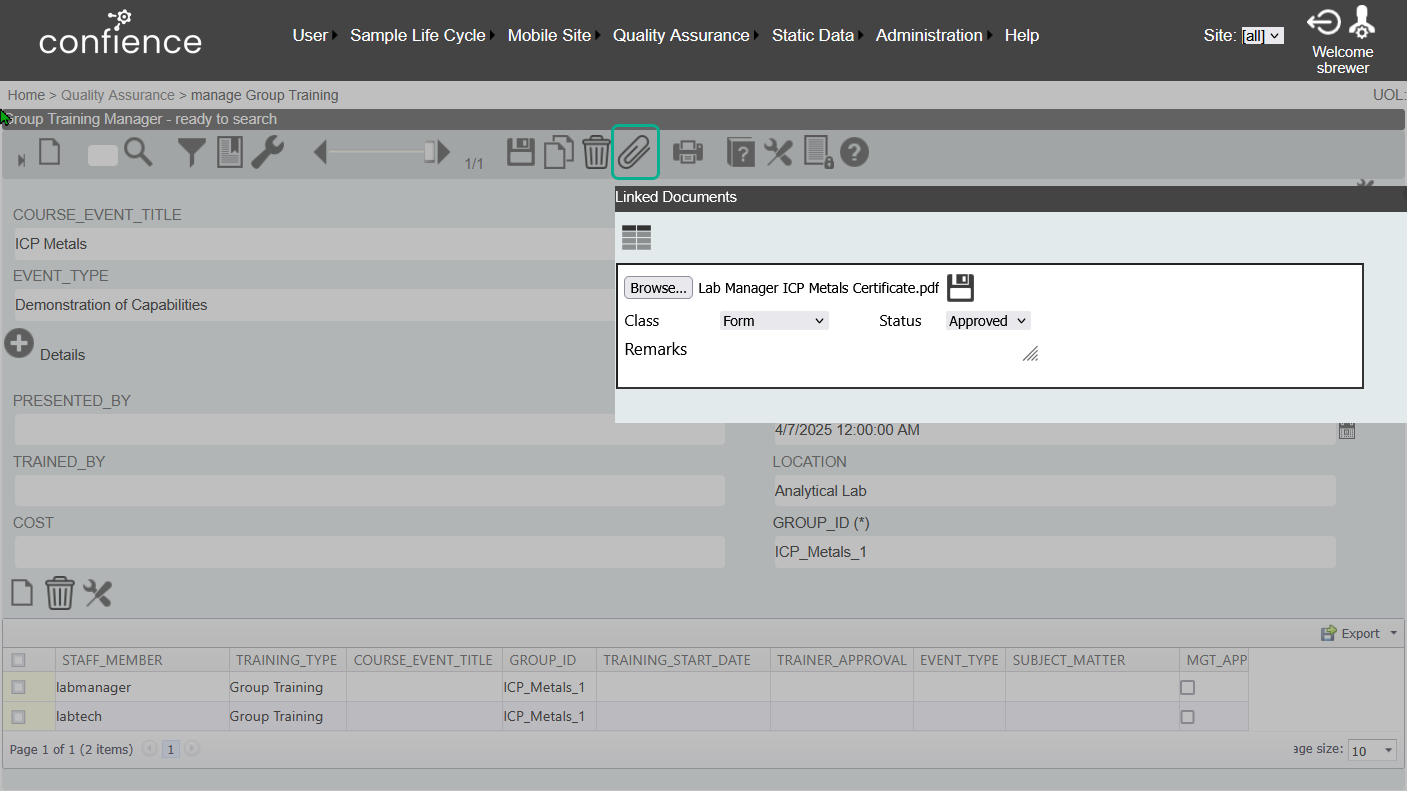Save the record with main toolbar floppy icon
The width and height of the screenshot is (1407, 791).
tap(521, 152)
